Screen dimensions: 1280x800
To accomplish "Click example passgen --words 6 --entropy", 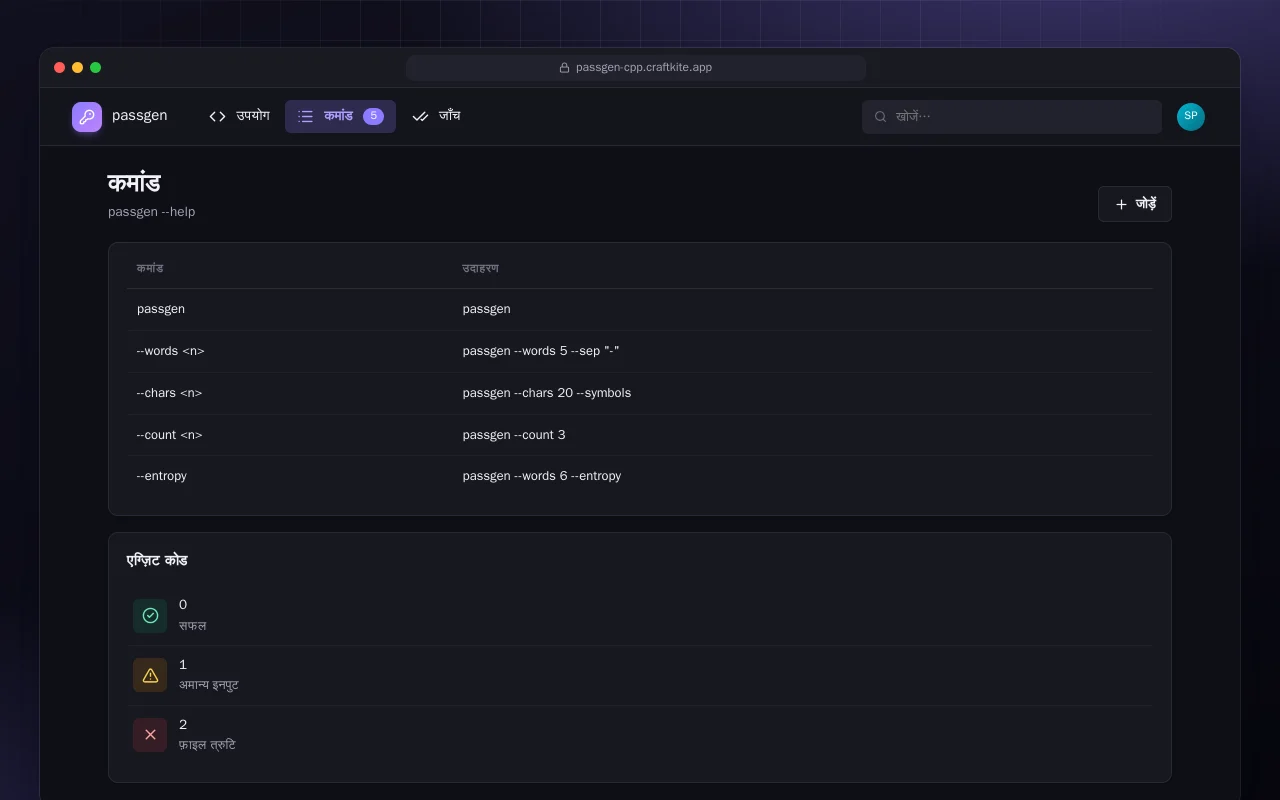I will tap(542, 476).
